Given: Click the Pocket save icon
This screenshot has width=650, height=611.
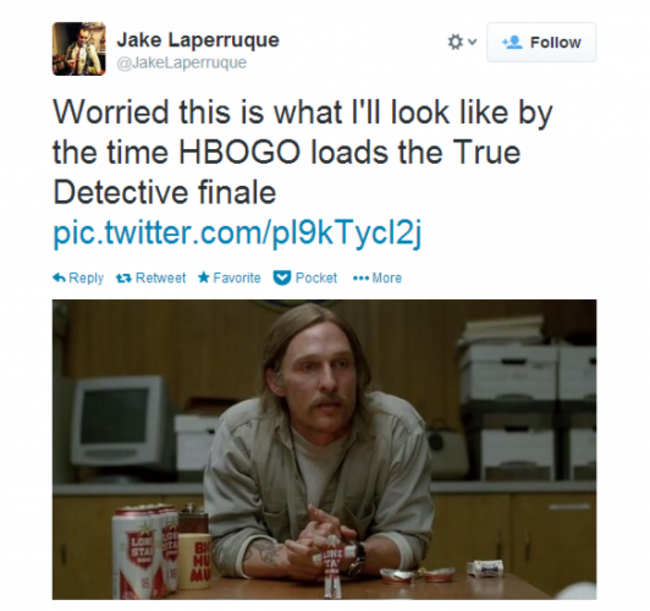Looking at the screenshot, I should (282, 278).
